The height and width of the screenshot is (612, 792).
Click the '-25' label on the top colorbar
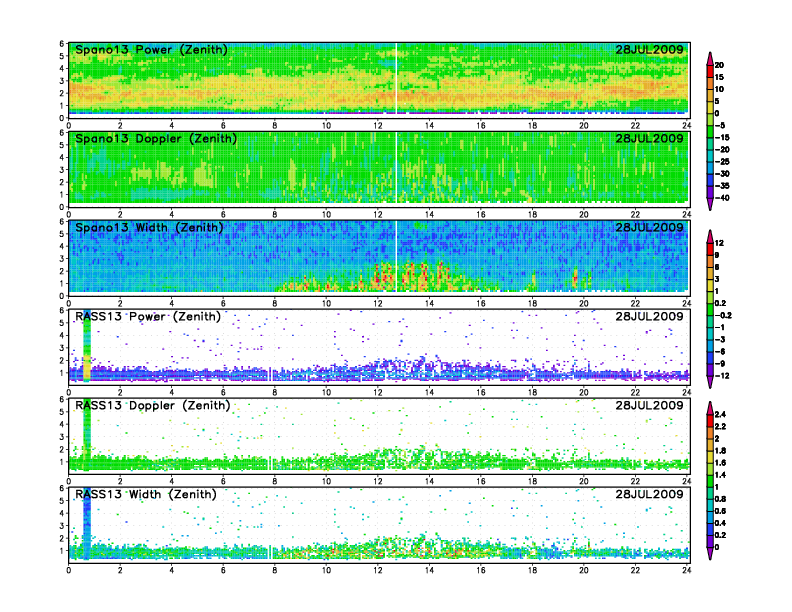point(722,162)
